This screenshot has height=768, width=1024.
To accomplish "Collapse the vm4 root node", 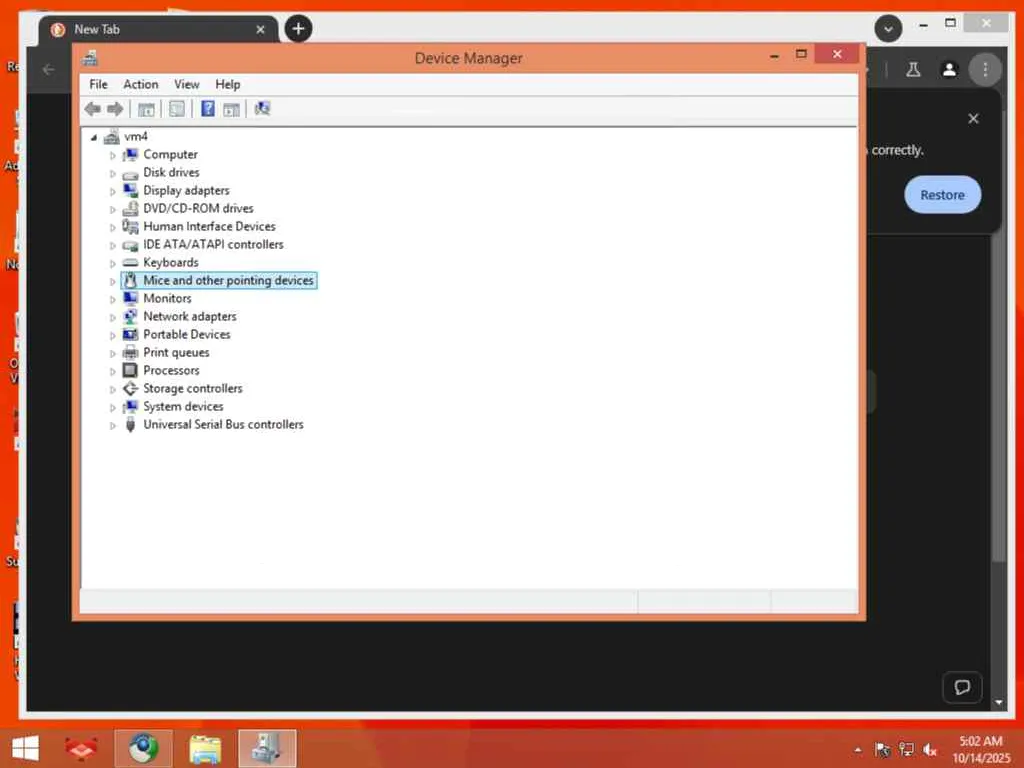I will (94, 137).
